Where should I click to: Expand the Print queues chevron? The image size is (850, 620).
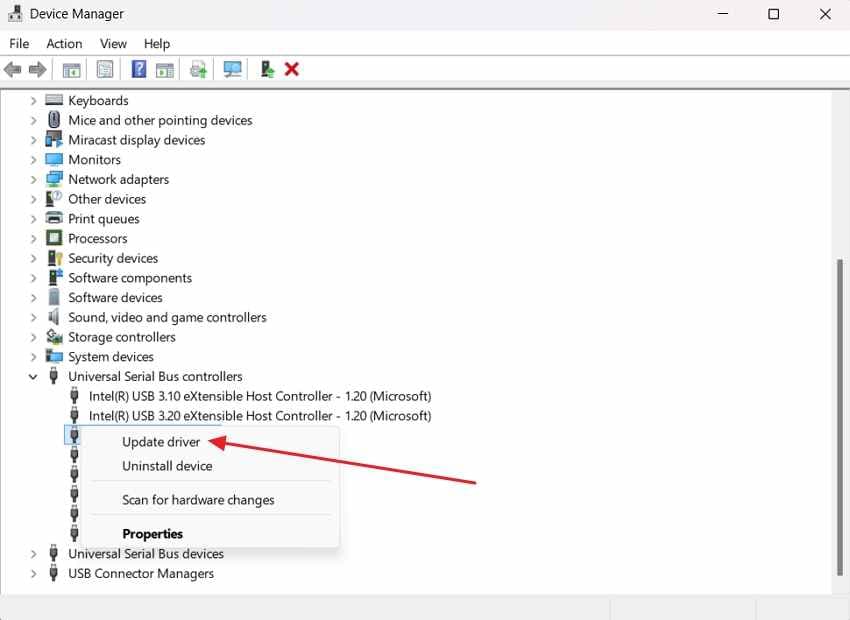click(x=34, y=219)
